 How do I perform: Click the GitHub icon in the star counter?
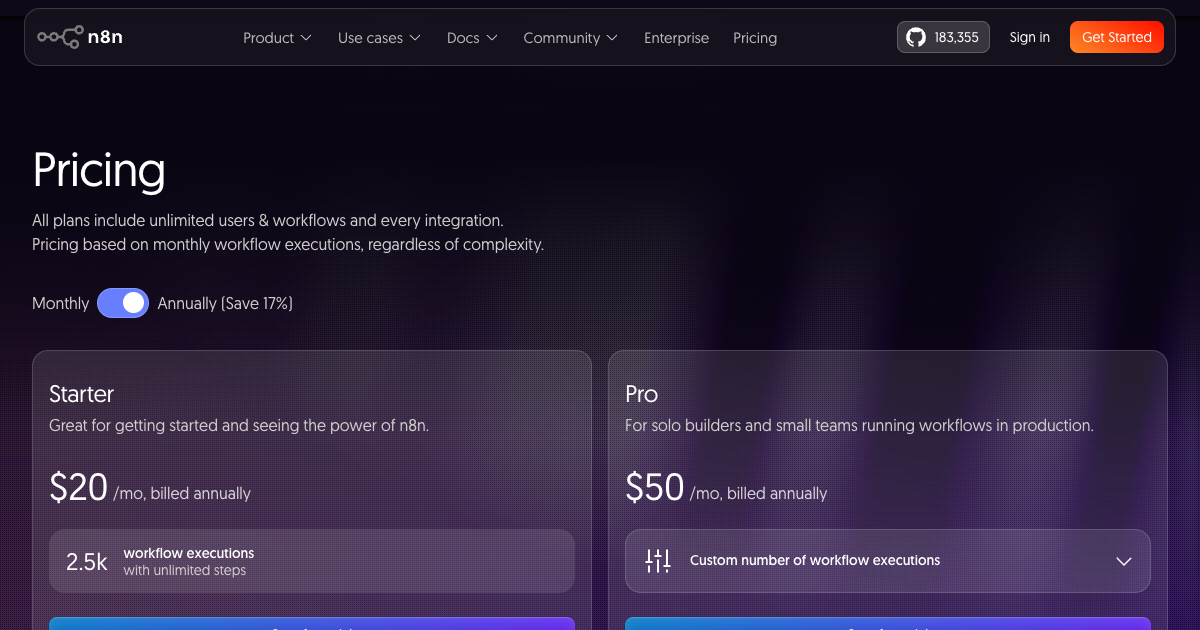(915, 37)
